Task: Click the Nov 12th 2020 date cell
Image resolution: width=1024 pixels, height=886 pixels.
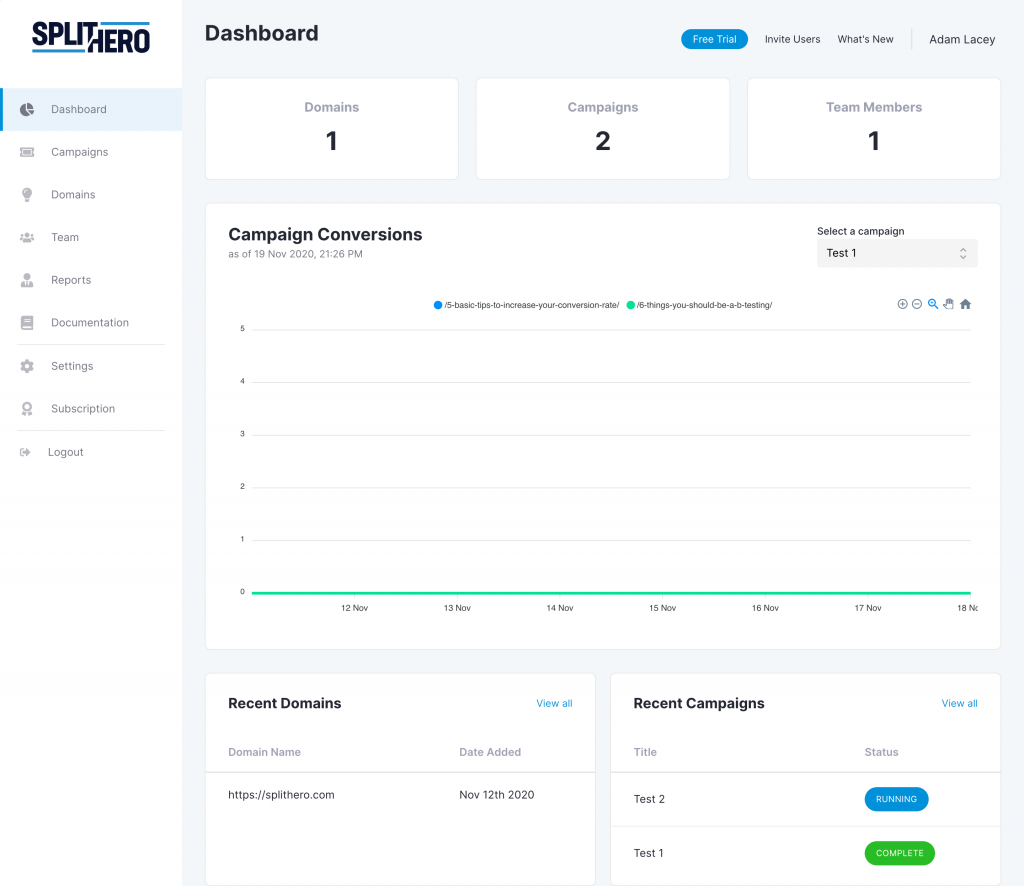Action: (496, 795)
